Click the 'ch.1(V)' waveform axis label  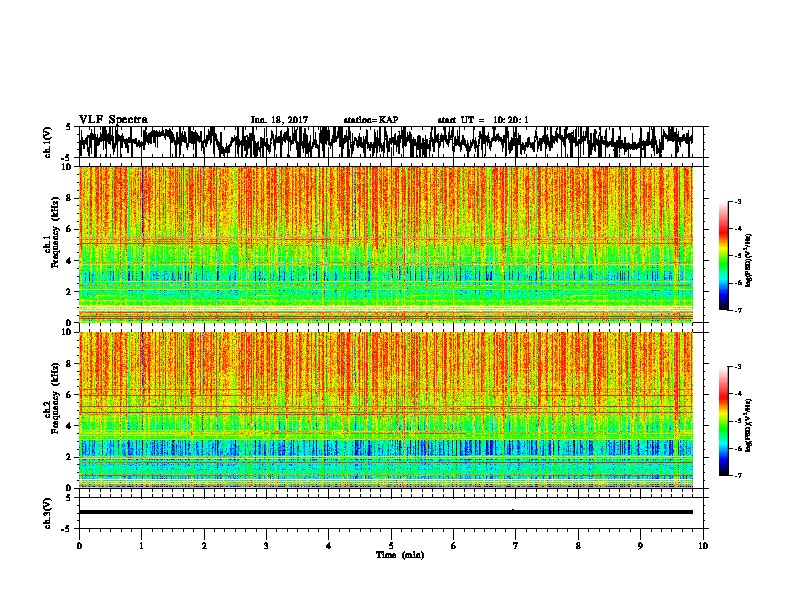click(x=48, y=142)
